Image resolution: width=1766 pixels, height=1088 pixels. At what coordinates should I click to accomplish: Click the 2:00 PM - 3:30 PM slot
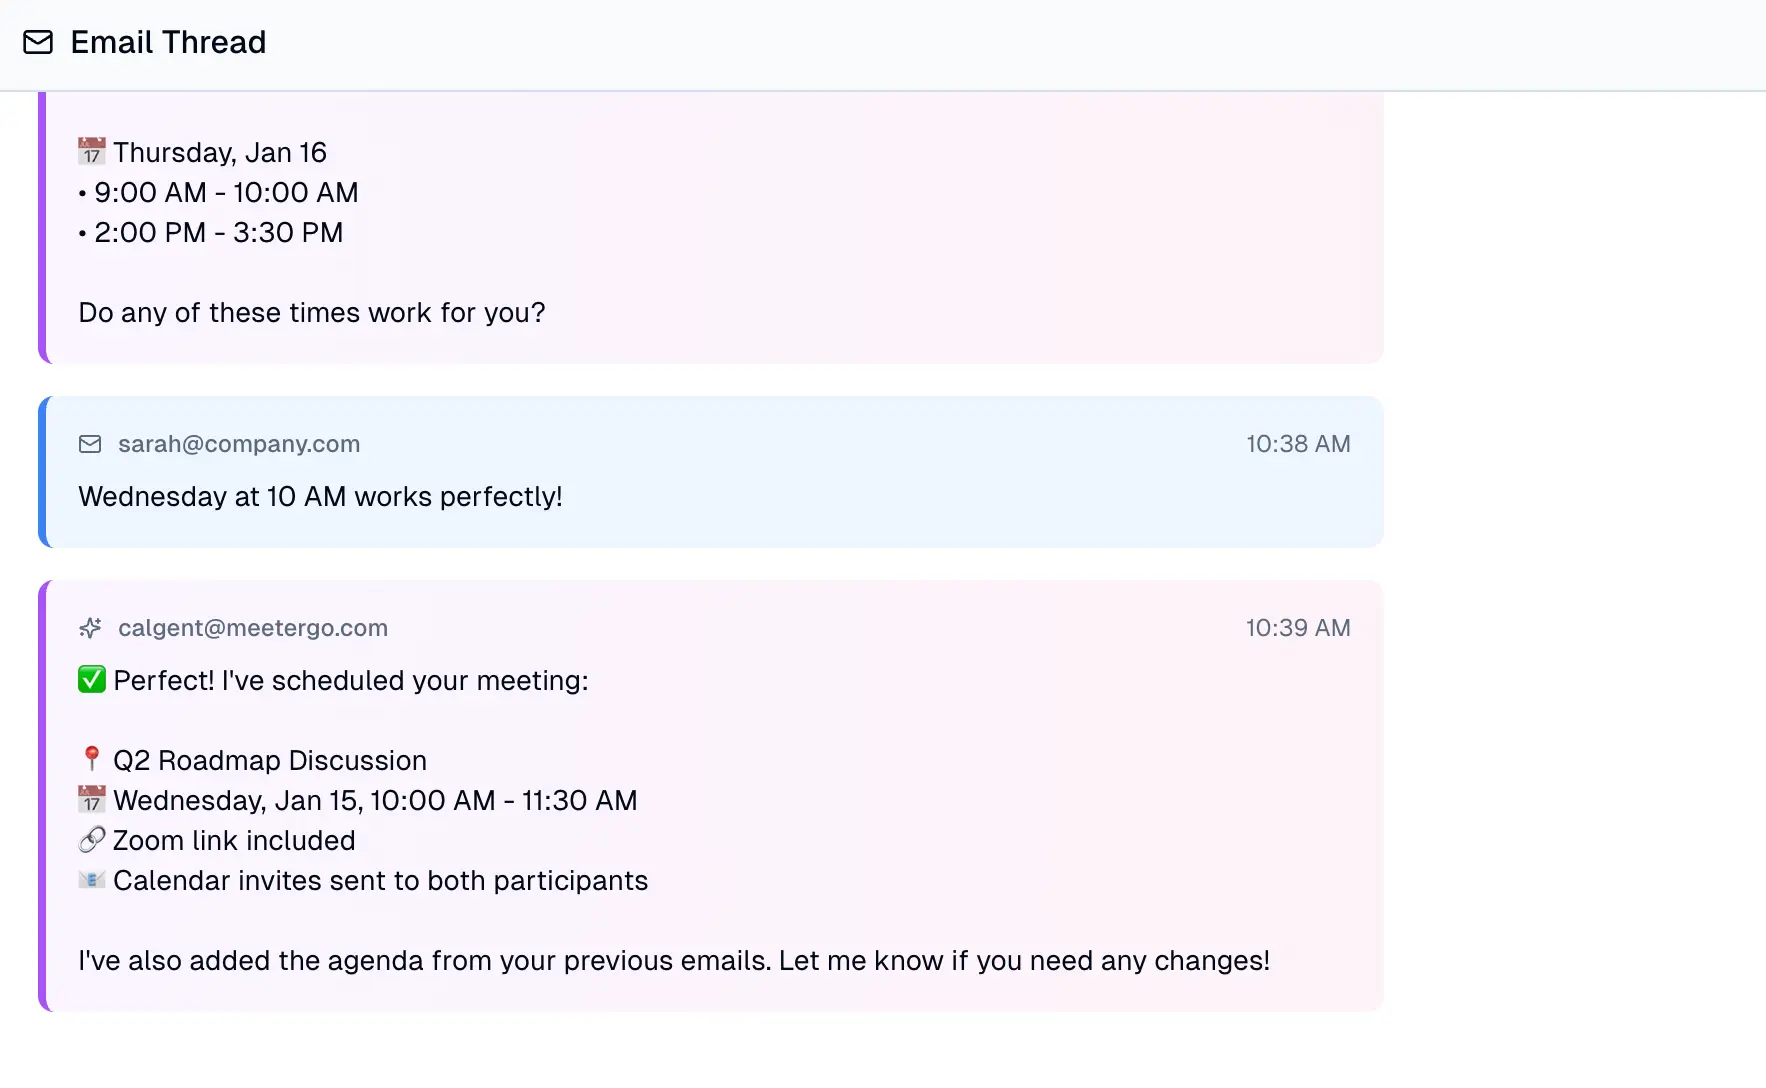point(219,232)
